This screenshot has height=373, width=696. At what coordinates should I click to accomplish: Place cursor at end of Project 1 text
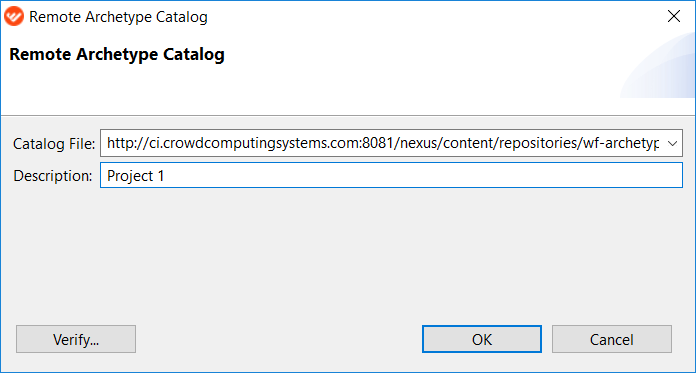click(x=165, y=176)
